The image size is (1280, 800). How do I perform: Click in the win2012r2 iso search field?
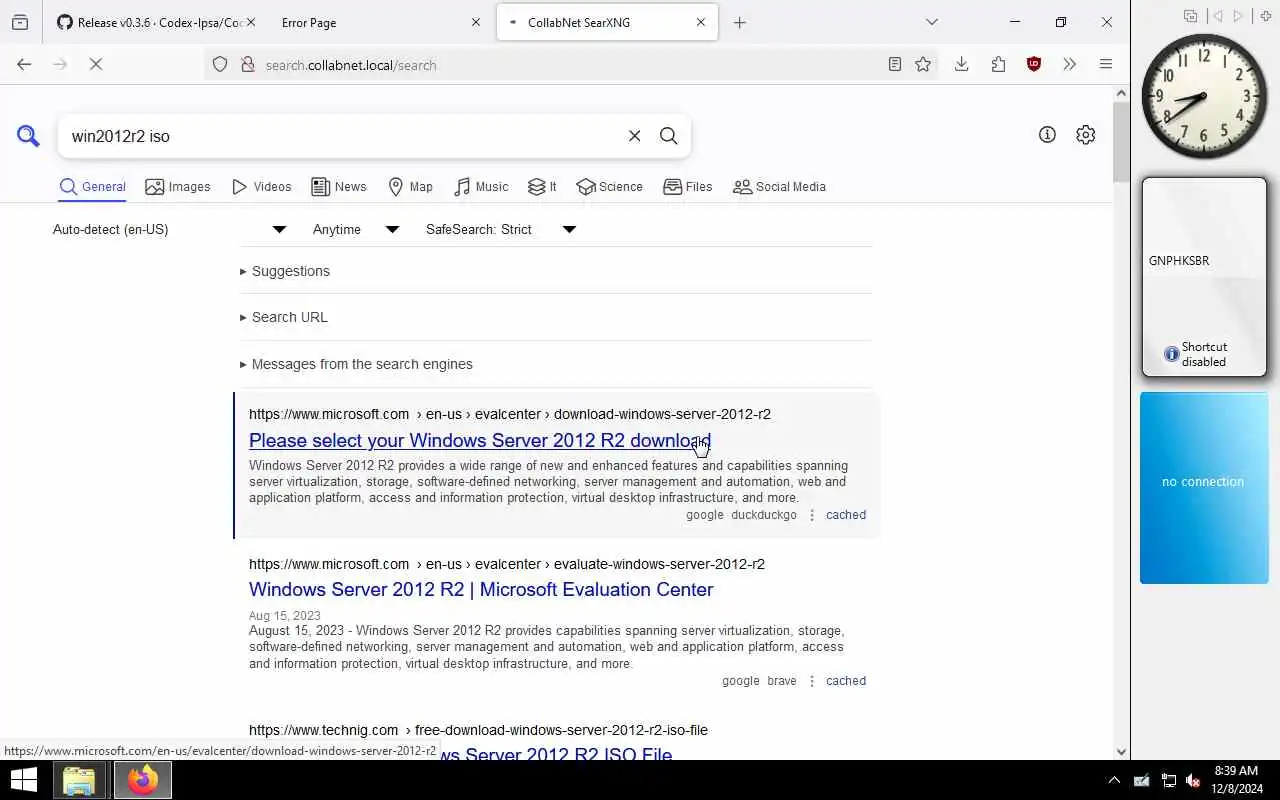click(x=340, y=136)
